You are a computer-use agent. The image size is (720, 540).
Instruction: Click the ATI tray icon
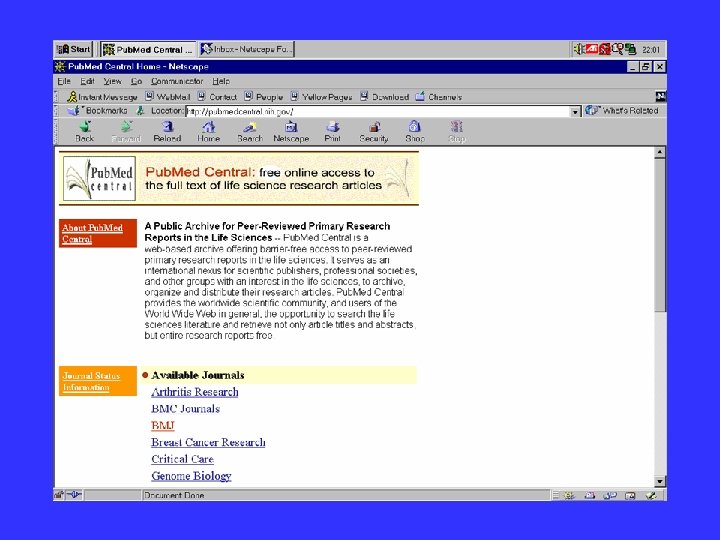pos(591,49)
